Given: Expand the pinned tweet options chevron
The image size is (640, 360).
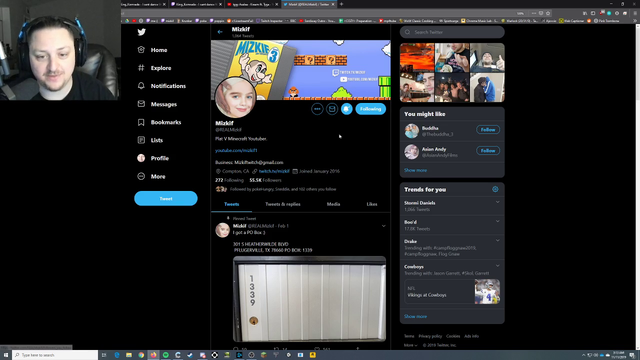Looking at the screenshot, I should pyautogui.click(x=383, y=226).
